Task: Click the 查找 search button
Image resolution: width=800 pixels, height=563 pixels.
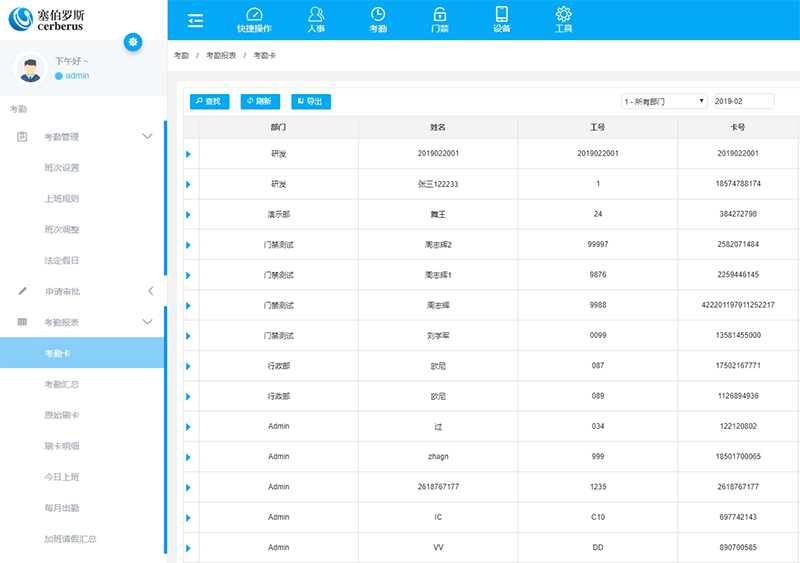Action: click(210, 101)
